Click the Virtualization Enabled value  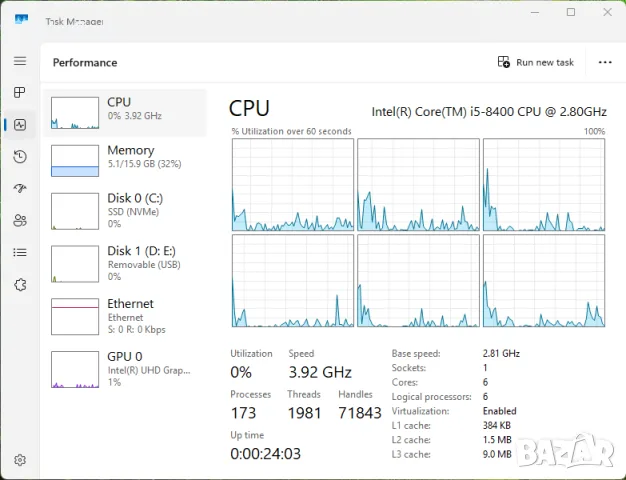(x=499, y=411)
